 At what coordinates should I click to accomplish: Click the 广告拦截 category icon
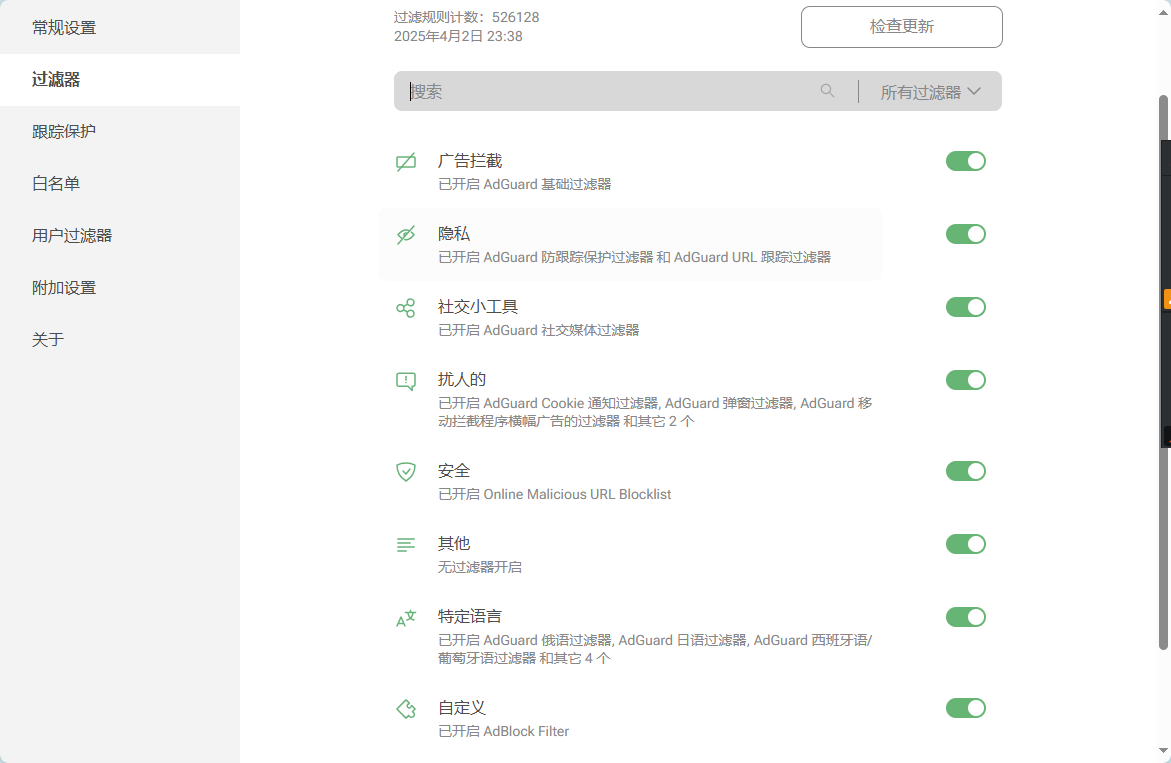pyautogui.click(x=406, y=162)
